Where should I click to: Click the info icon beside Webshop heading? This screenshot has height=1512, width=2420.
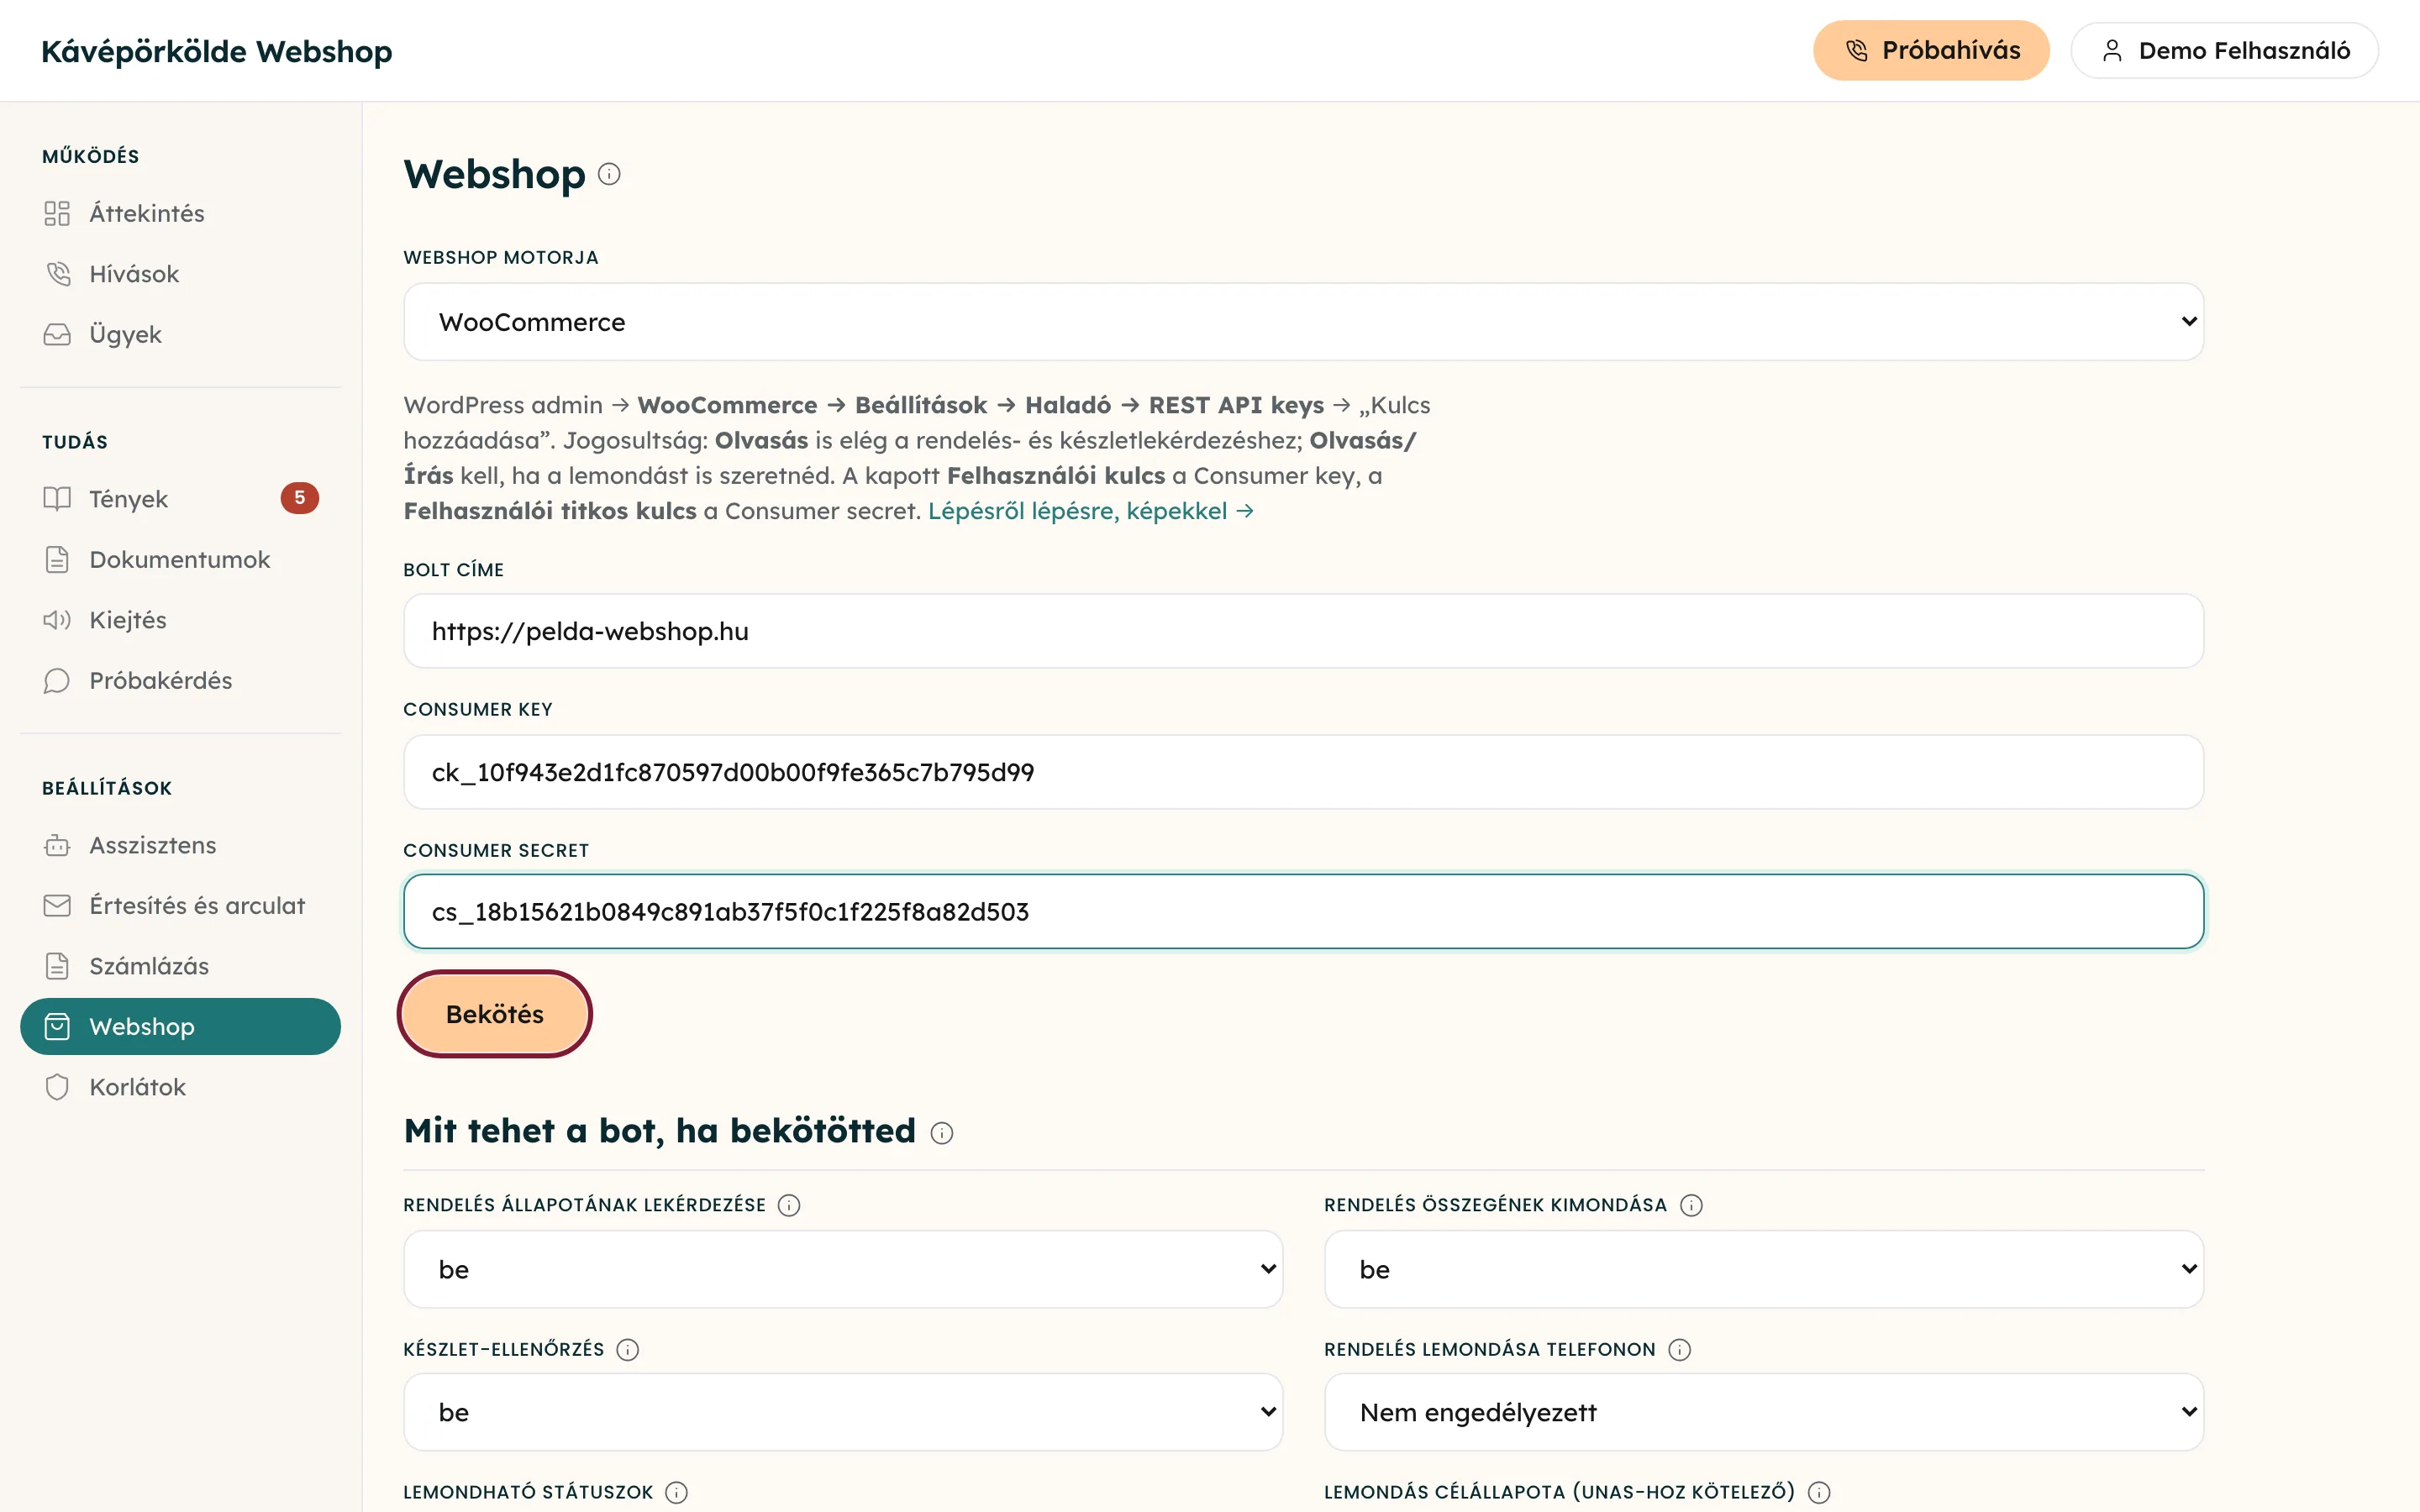(609, 174)
